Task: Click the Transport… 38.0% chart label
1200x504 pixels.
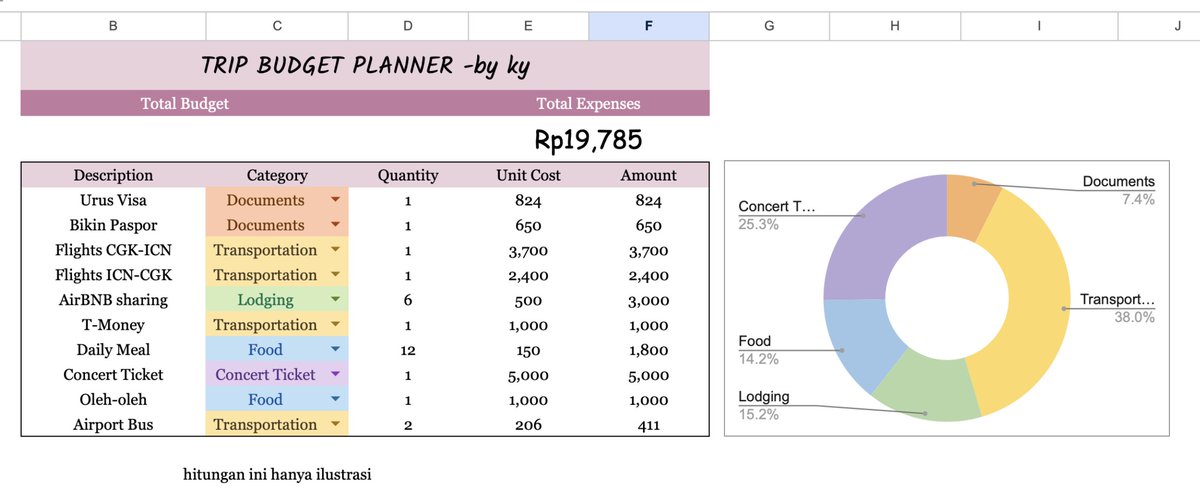Action: coord(1118,308)
